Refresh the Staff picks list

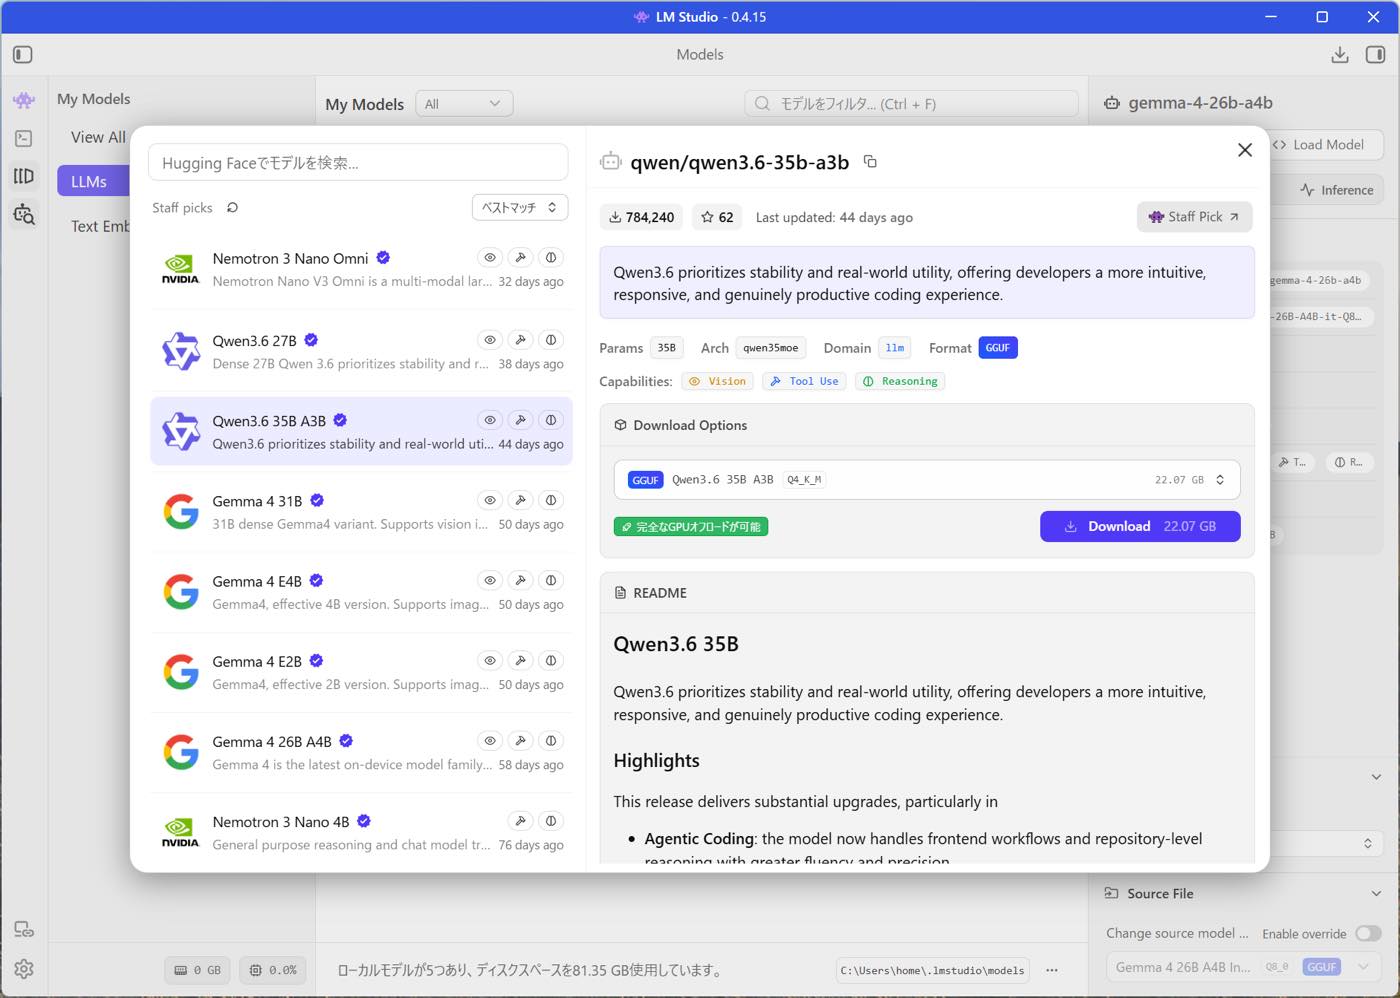click(x=232, y=207)
